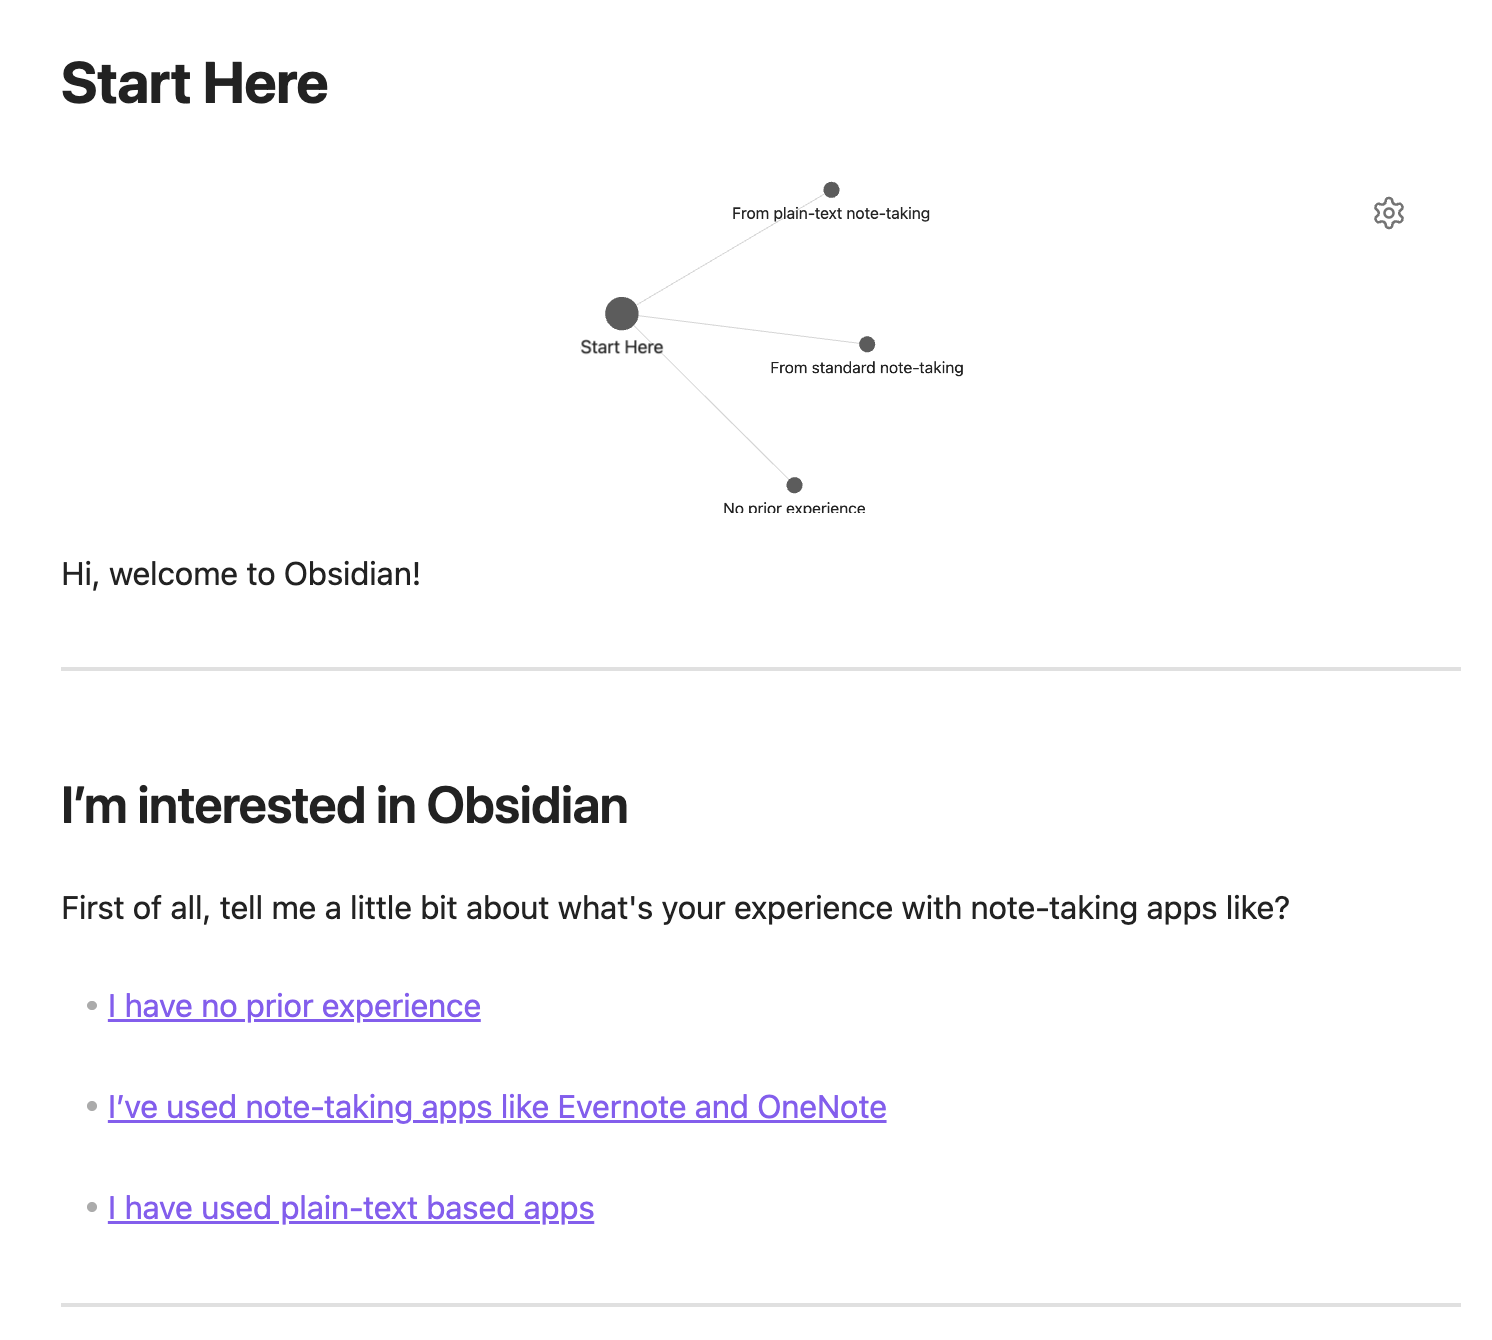Select the plain-text note-taking graph node dot
Image resolution: width=1492 pixels, height=1340 pixels.
coord(831,190)
